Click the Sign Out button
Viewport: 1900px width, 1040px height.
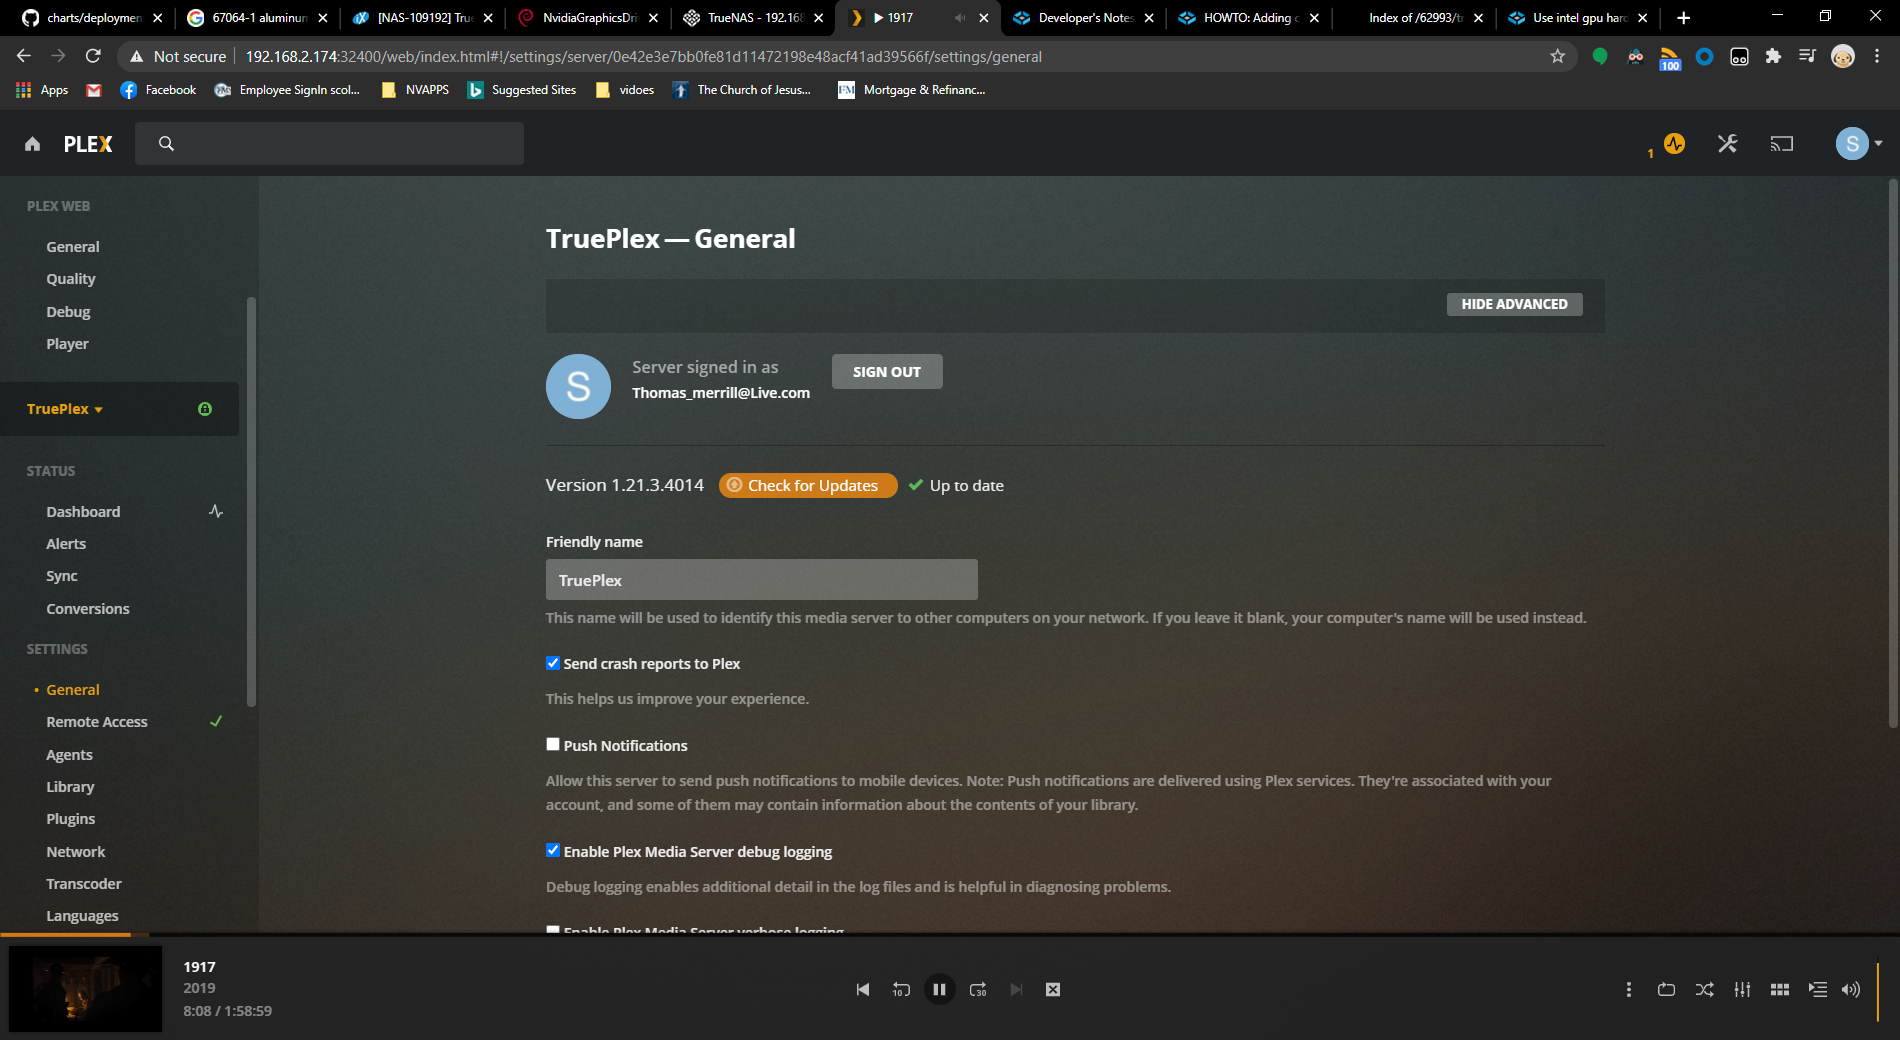[887, 371]
